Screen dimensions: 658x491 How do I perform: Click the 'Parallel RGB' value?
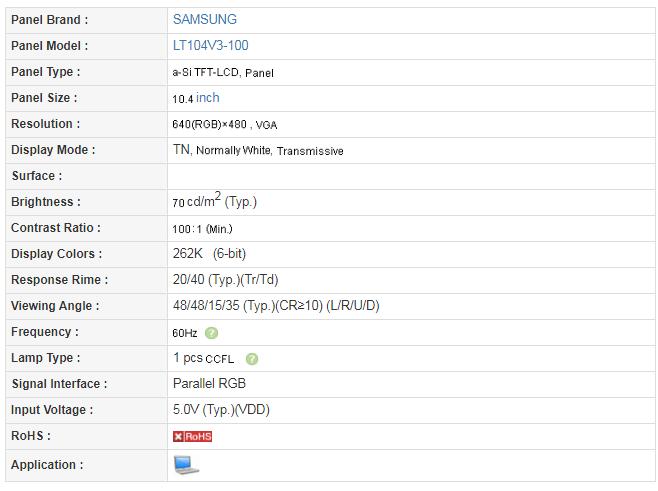pos(209,384)
